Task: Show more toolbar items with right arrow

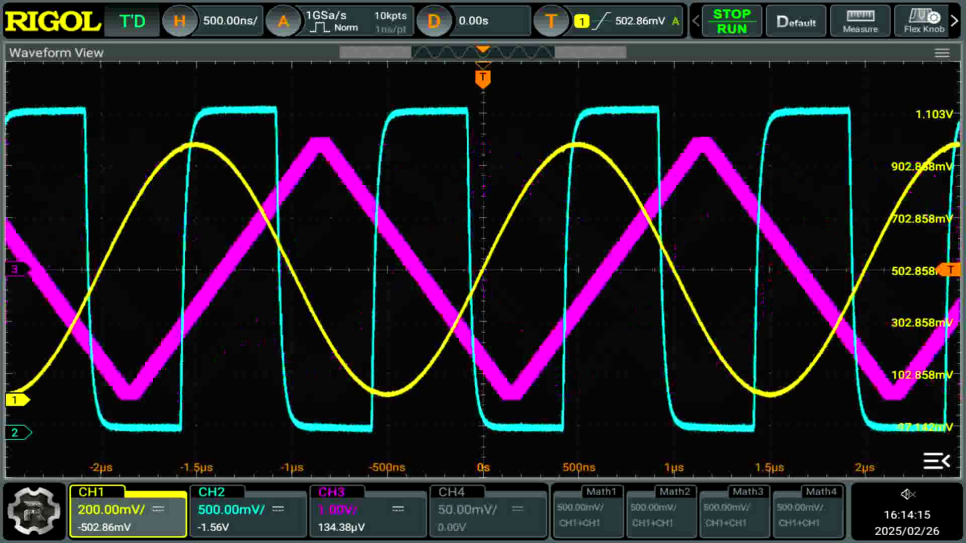Action: [x=956, y=21]
